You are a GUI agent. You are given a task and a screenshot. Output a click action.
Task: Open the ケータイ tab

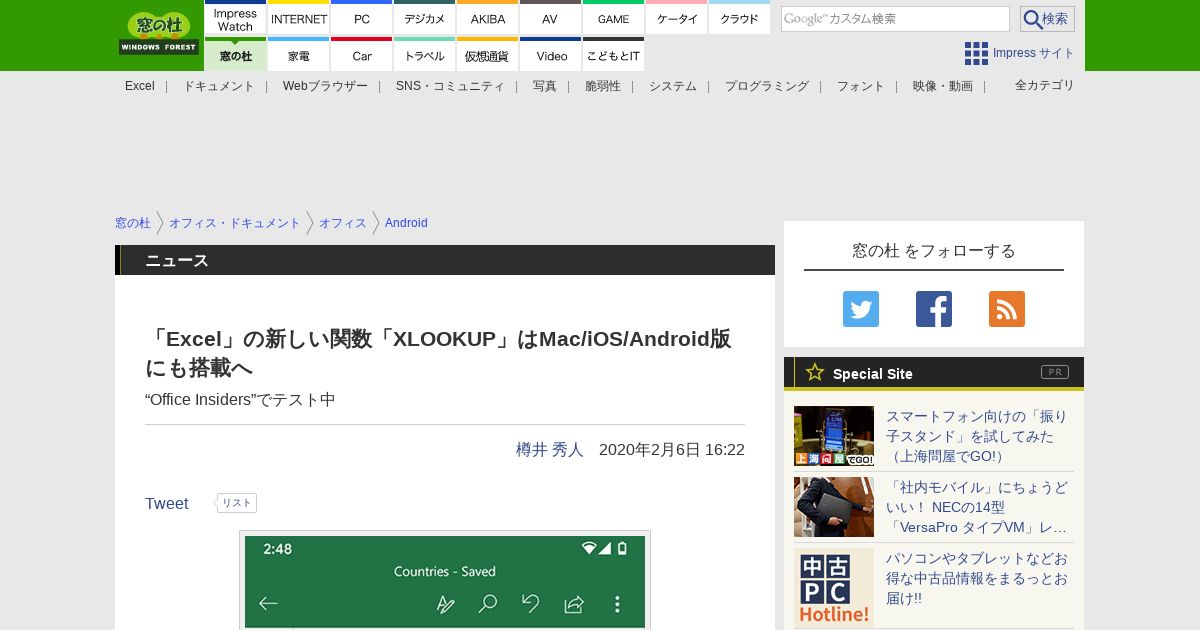pos(677,19)
